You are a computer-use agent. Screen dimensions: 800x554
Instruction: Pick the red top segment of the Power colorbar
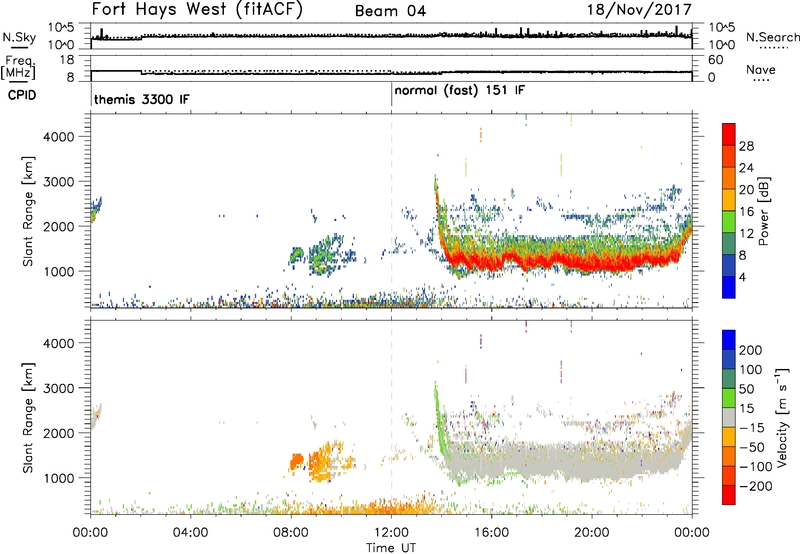(729, 134)
